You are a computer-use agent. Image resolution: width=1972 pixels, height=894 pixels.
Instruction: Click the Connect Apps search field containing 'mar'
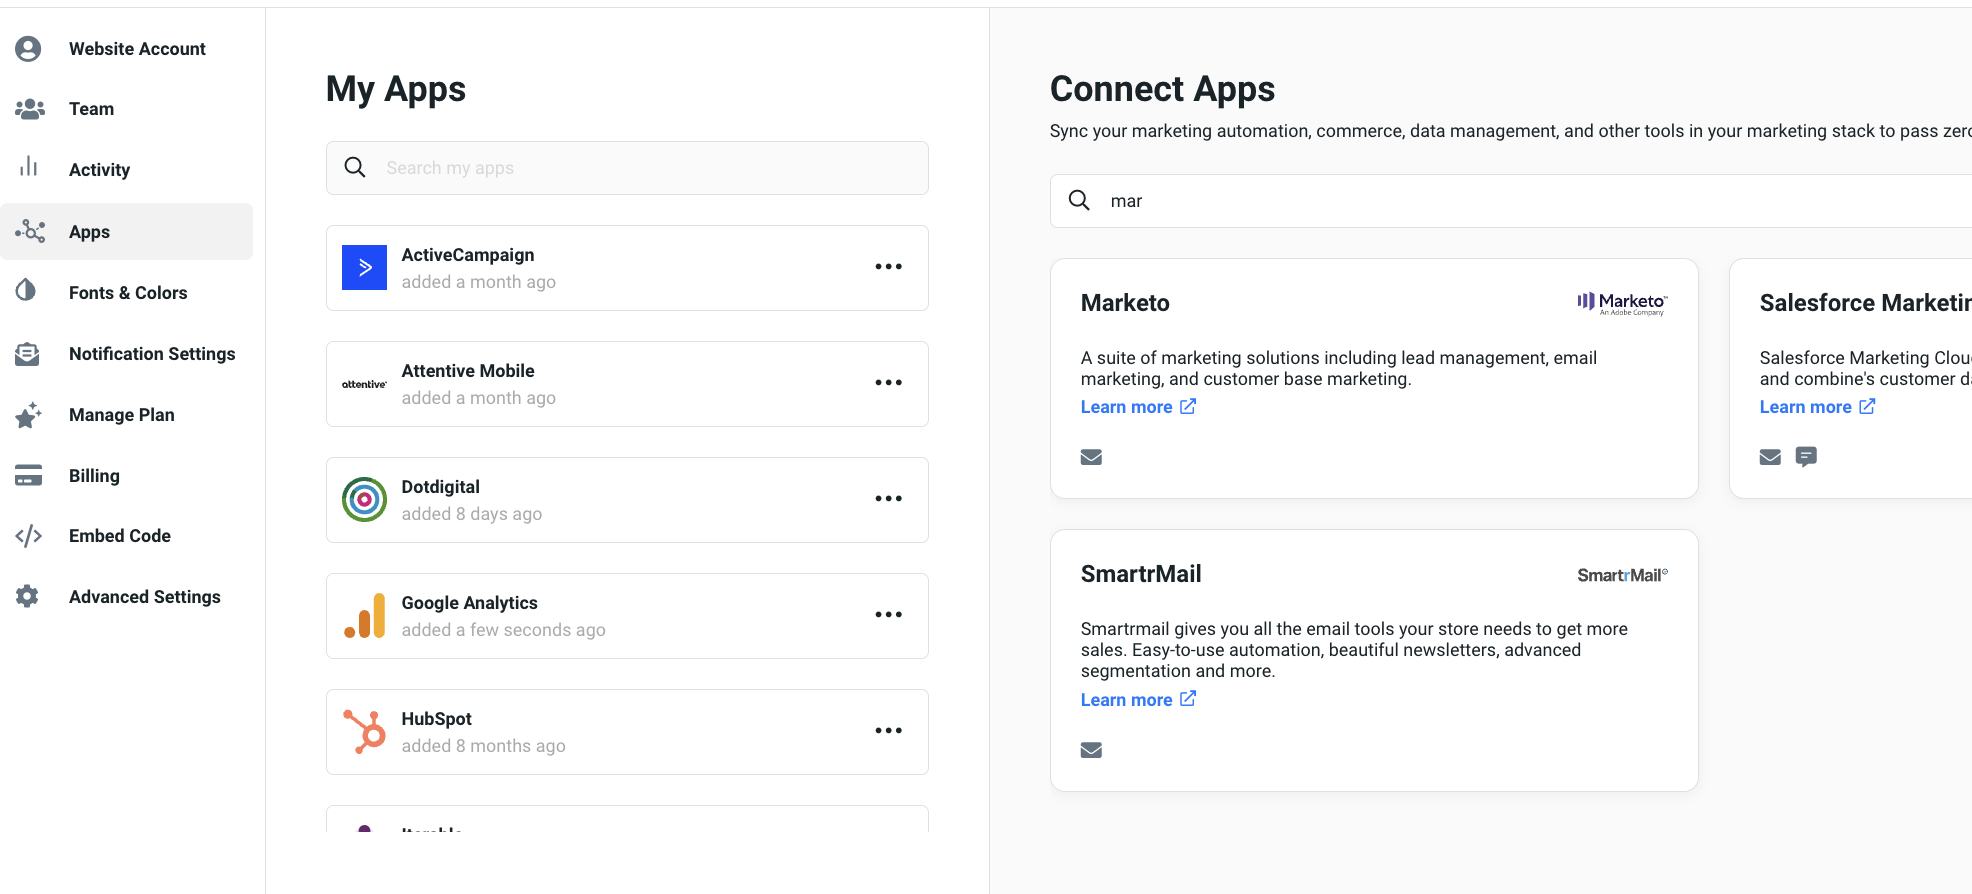point(1511,201)
